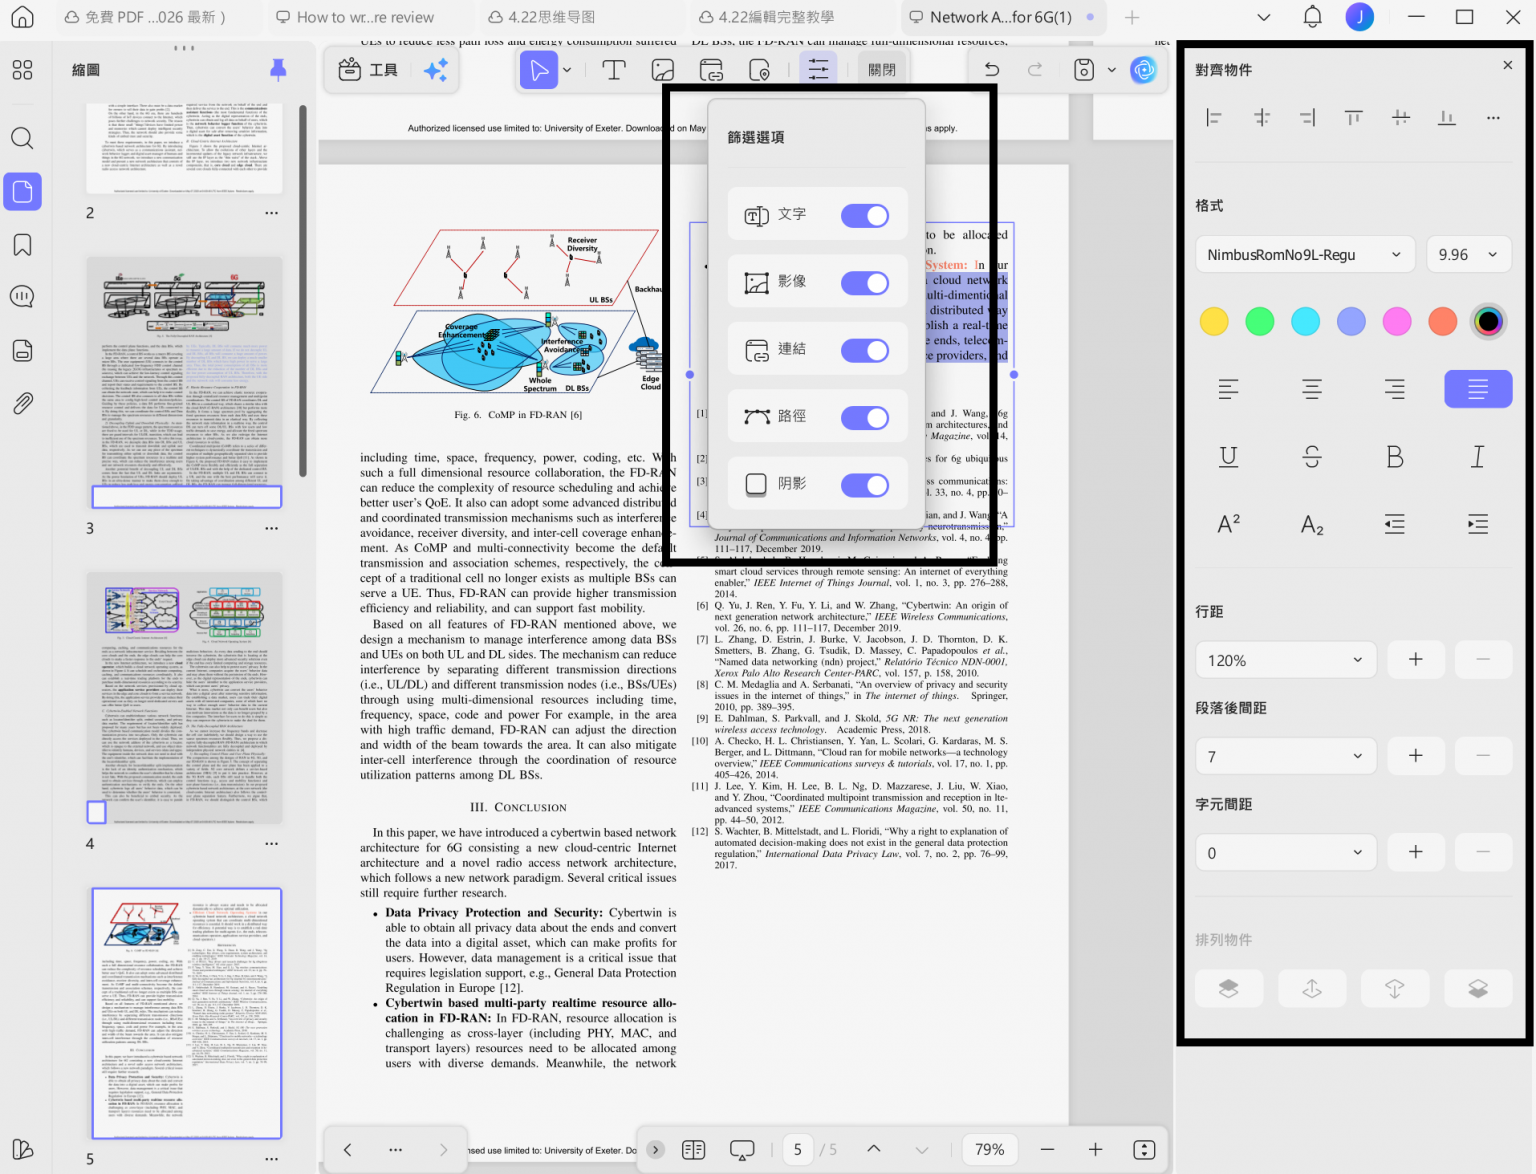The height and width of the screenshot is (1174, 1536).
Task: Increase paragraph indent
Action: coord(1478,524)
